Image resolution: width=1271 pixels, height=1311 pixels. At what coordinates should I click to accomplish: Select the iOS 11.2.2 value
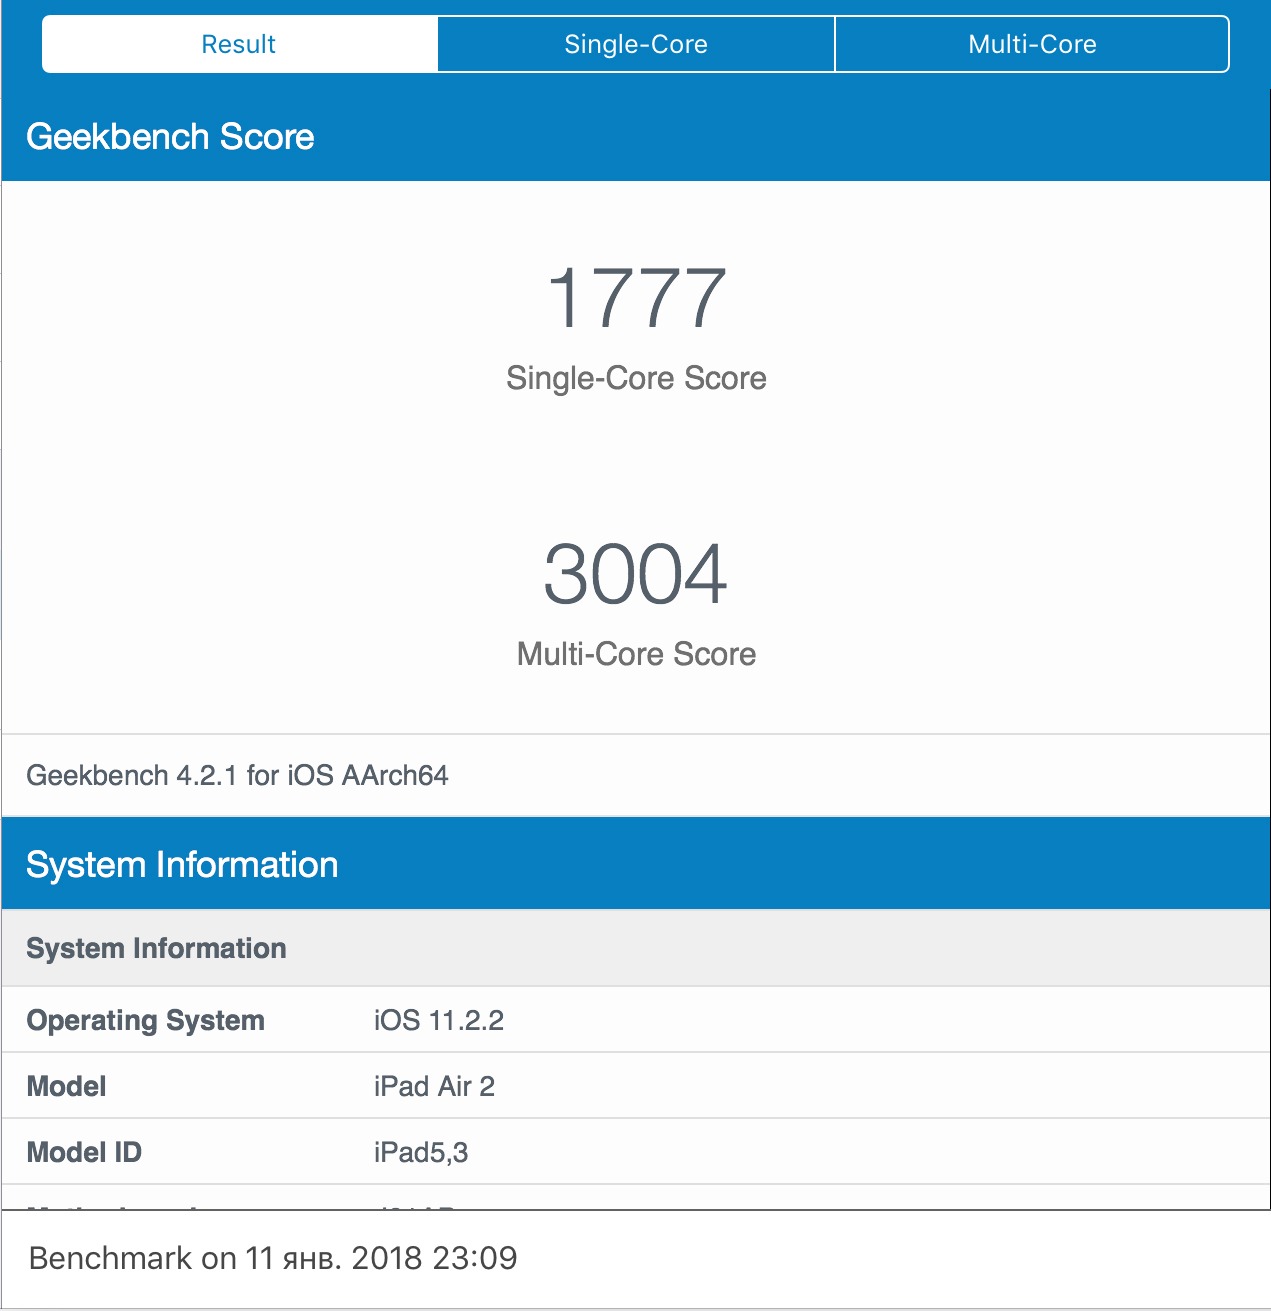coord(439,1020)
